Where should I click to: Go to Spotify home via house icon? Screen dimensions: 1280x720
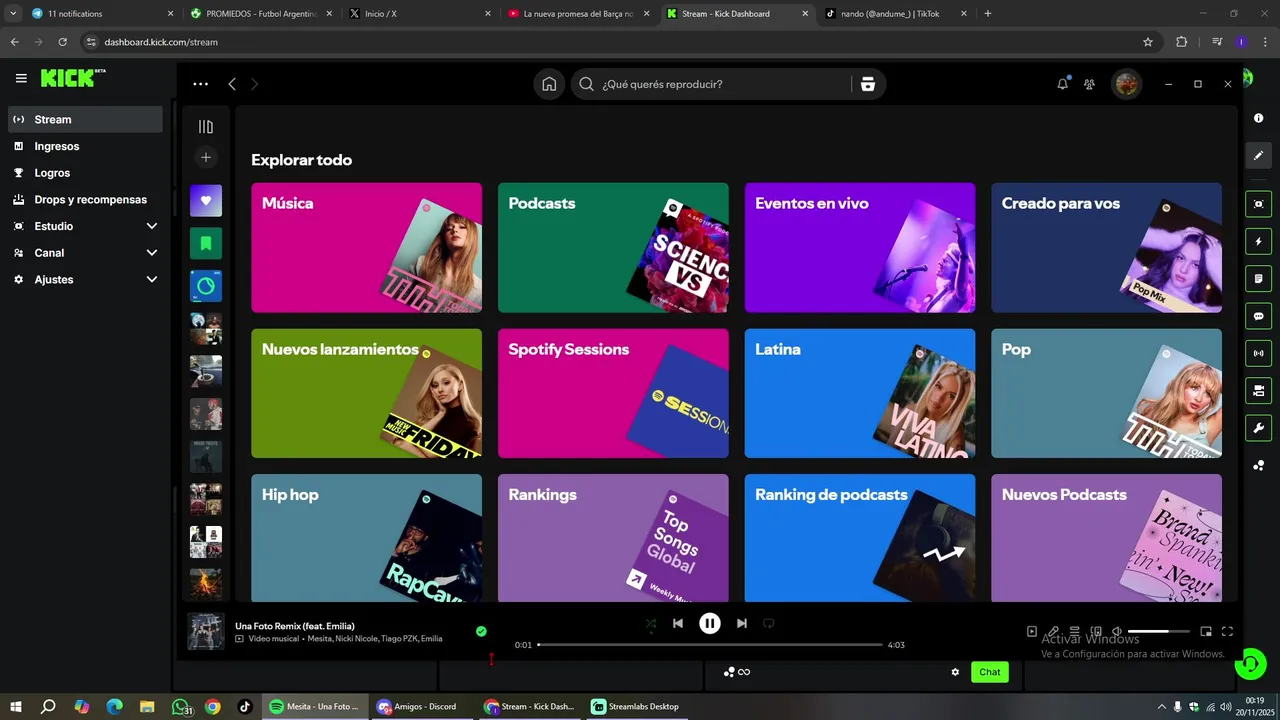pyautogui.click(x=549, y=84)
